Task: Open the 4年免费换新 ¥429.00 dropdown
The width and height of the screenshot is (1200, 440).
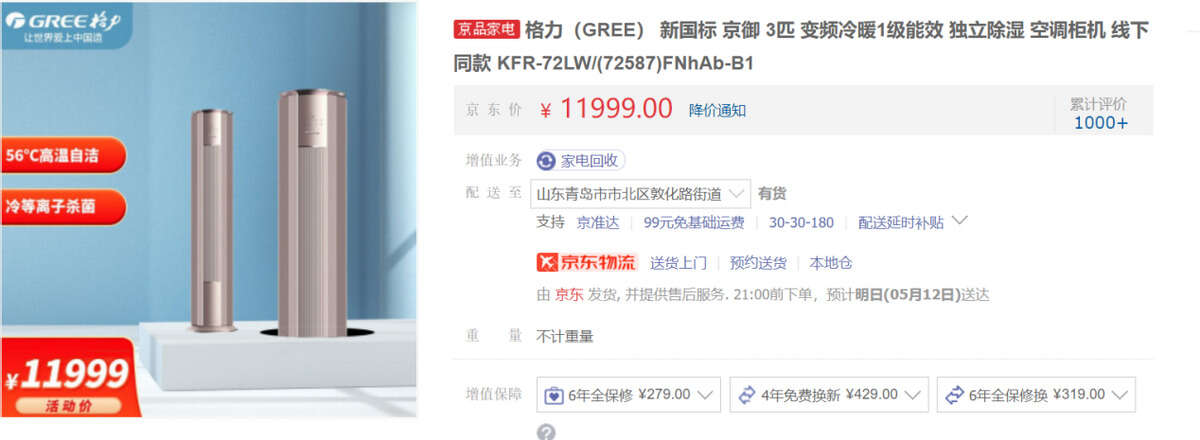Action: point(829,394)
